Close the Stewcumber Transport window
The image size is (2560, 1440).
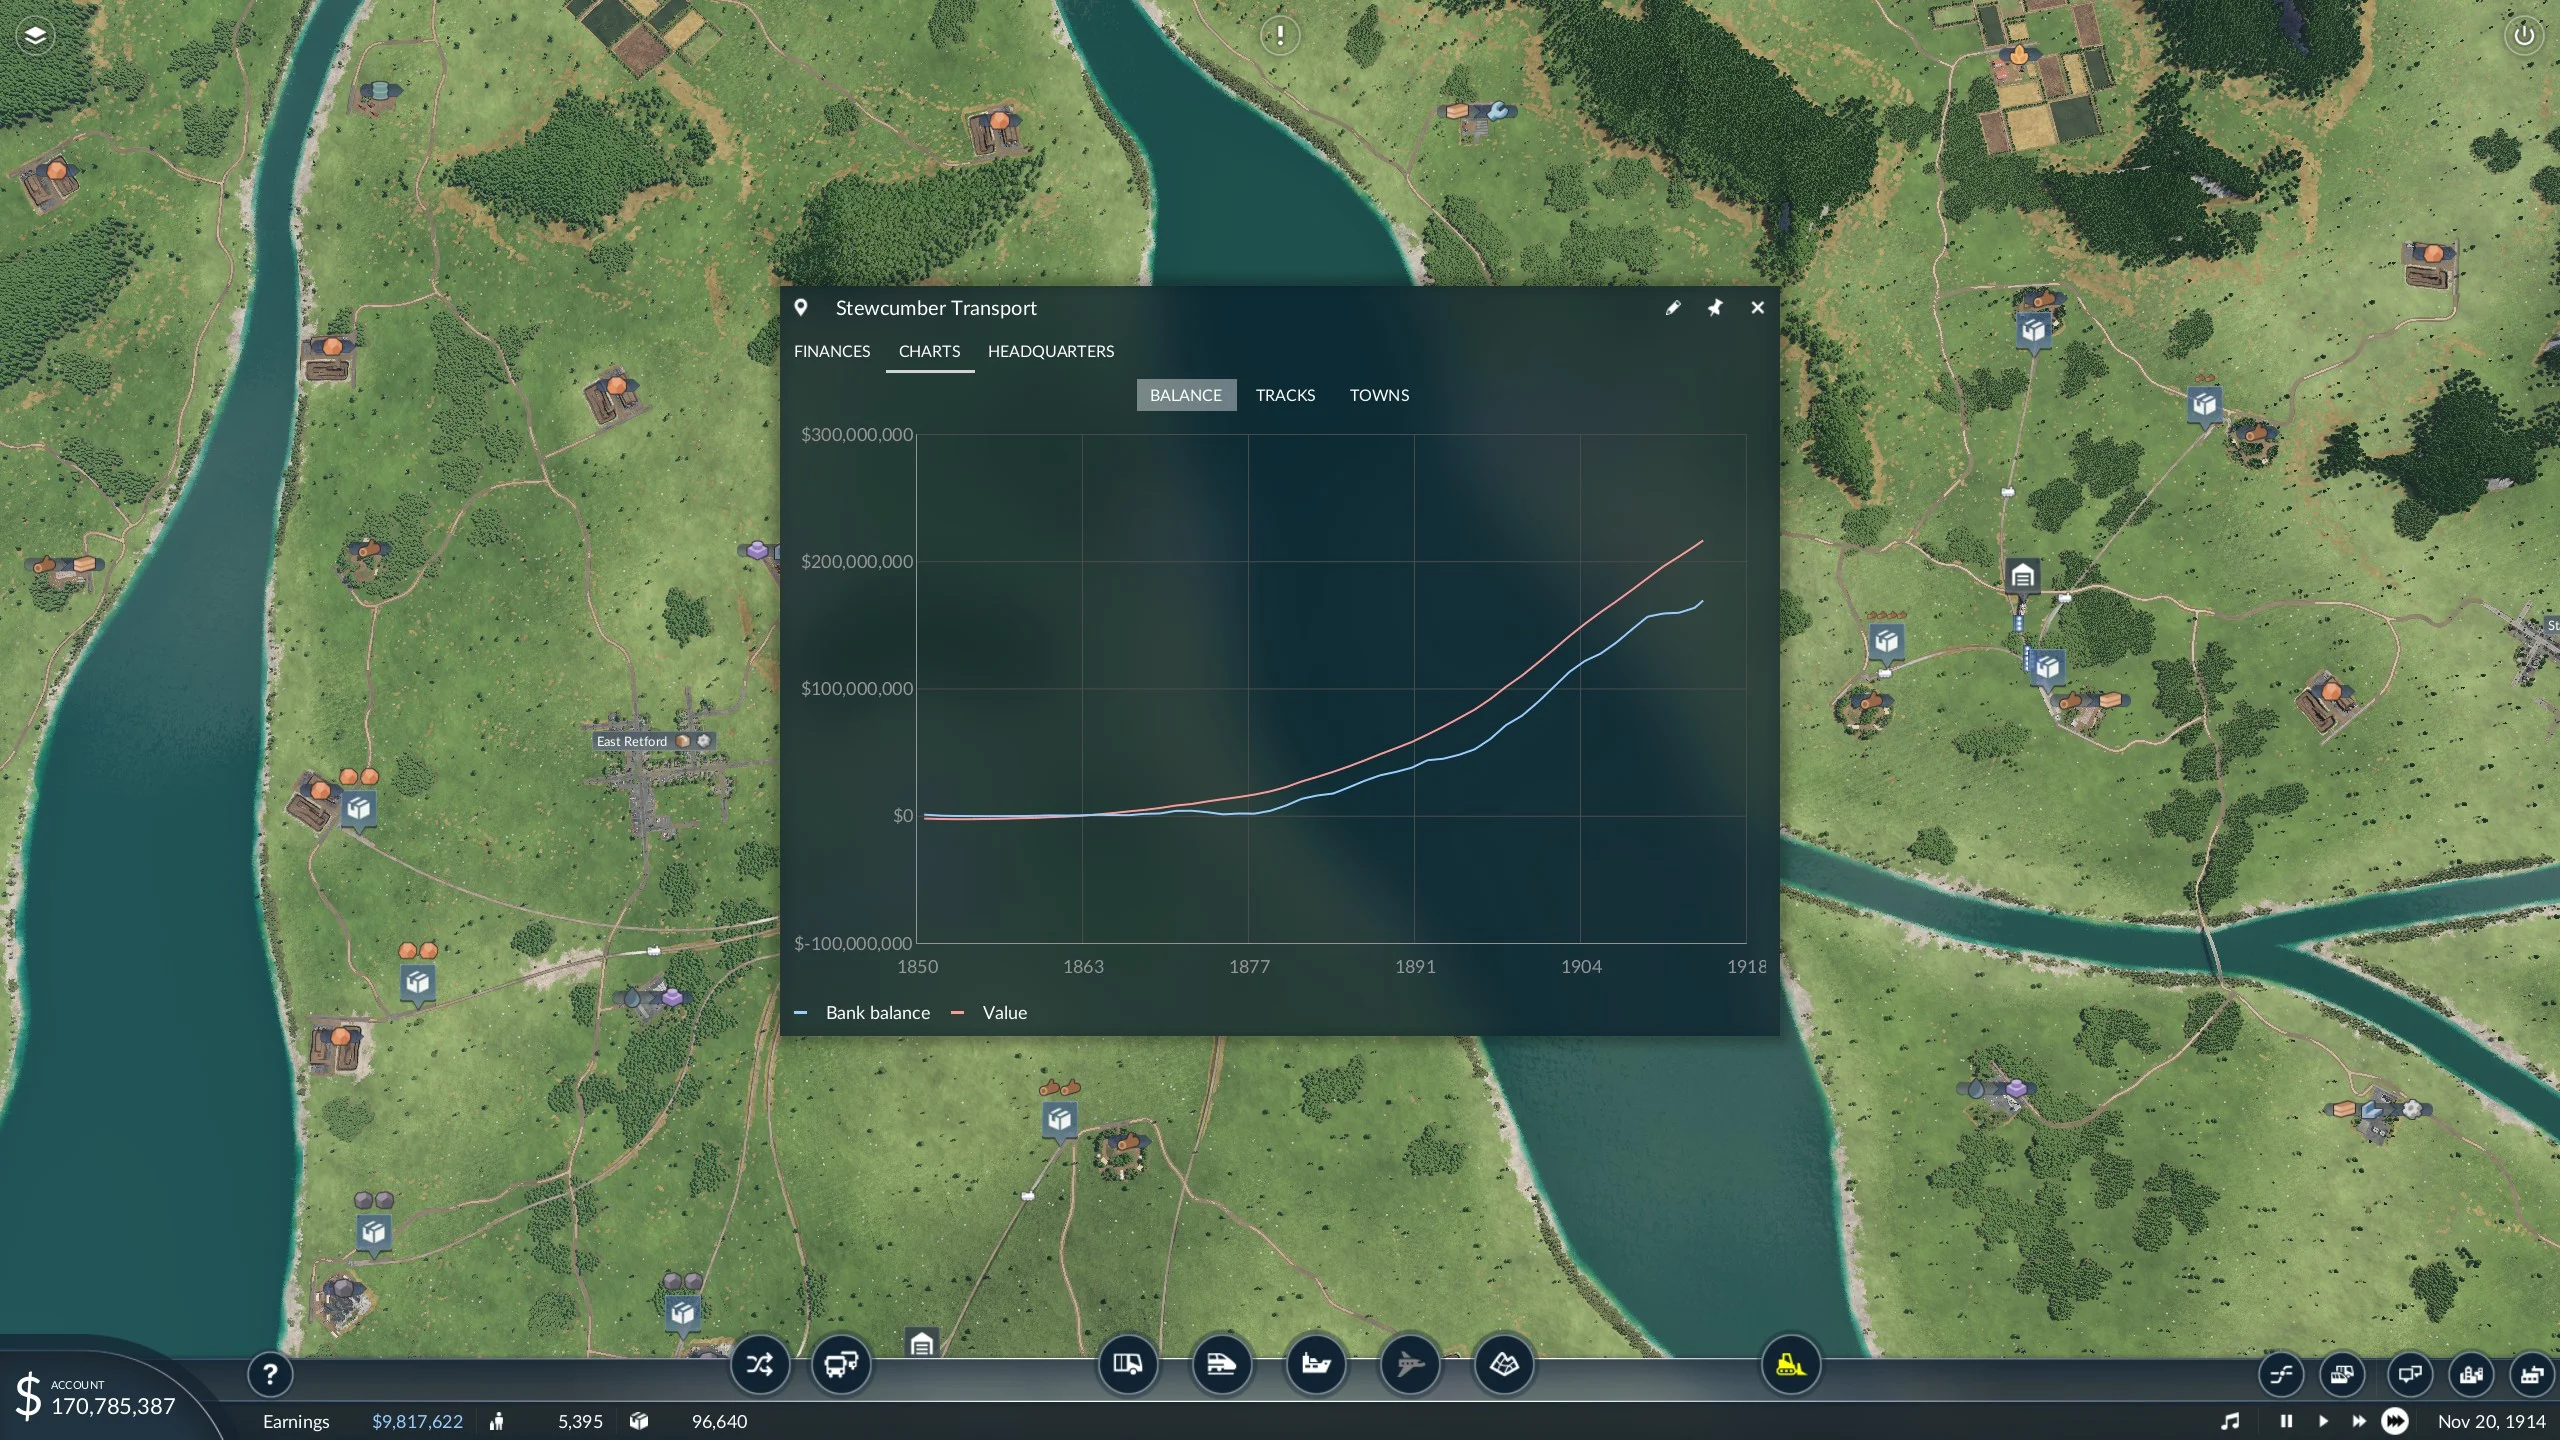pyautogui.click(x=1757, y=308)
